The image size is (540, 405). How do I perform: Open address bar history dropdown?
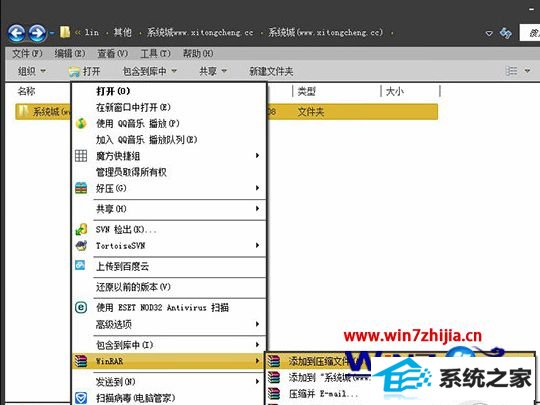click(x=489, y=33)
